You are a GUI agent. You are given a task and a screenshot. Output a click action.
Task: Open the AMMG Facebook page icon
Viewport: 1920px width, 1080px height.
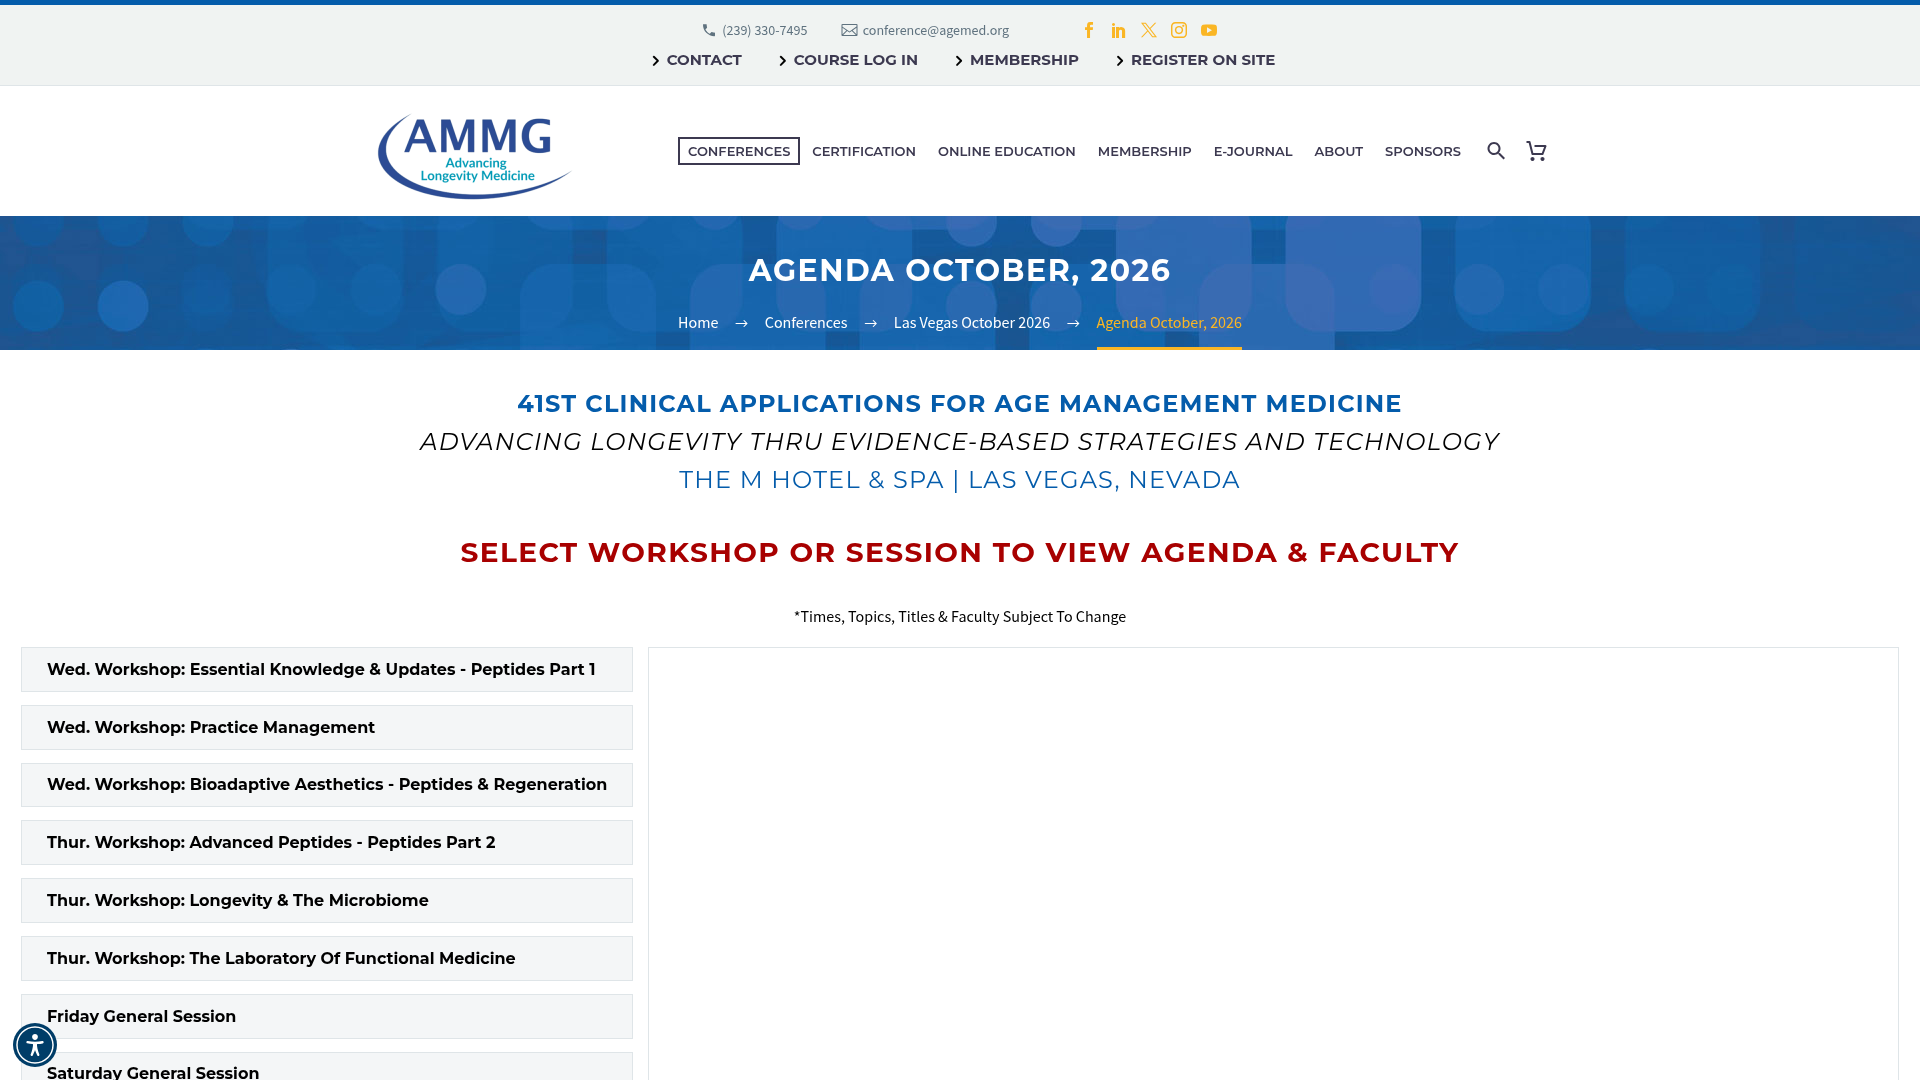(x=1089, y=30)
